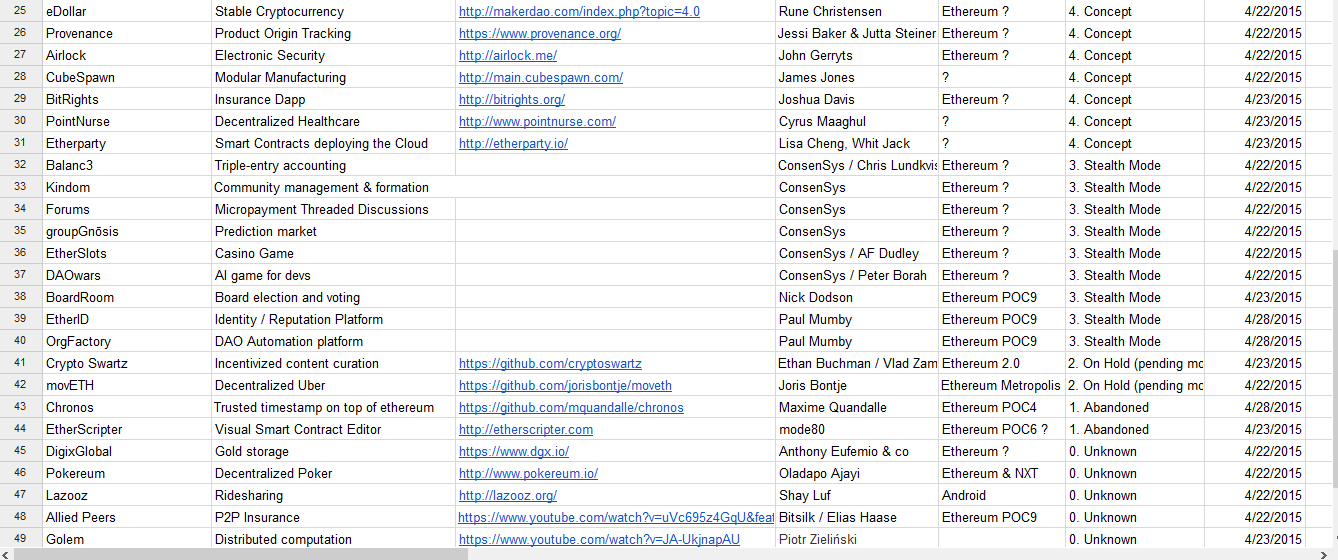Open the github jorisbontje moveth link

[565, 386]
